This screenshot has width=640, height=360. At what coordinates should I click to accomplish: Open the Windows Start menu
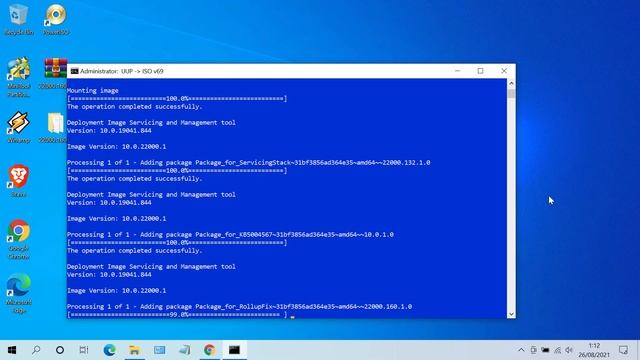(x=12, y=350)
